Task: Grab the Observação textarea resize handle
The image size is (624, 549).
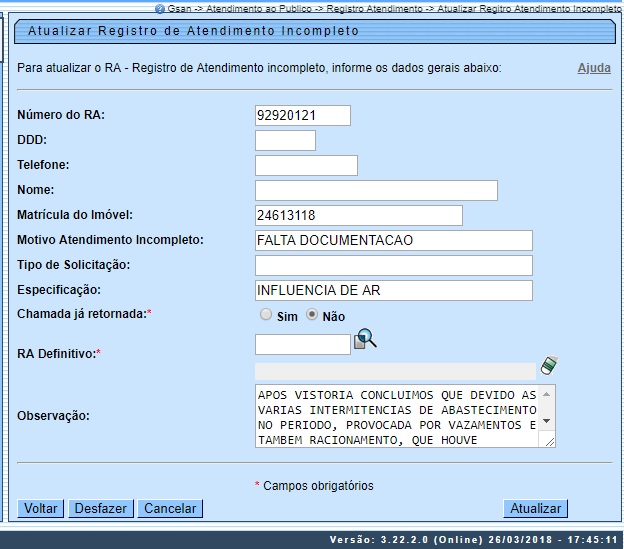Action: click(549, 440)
